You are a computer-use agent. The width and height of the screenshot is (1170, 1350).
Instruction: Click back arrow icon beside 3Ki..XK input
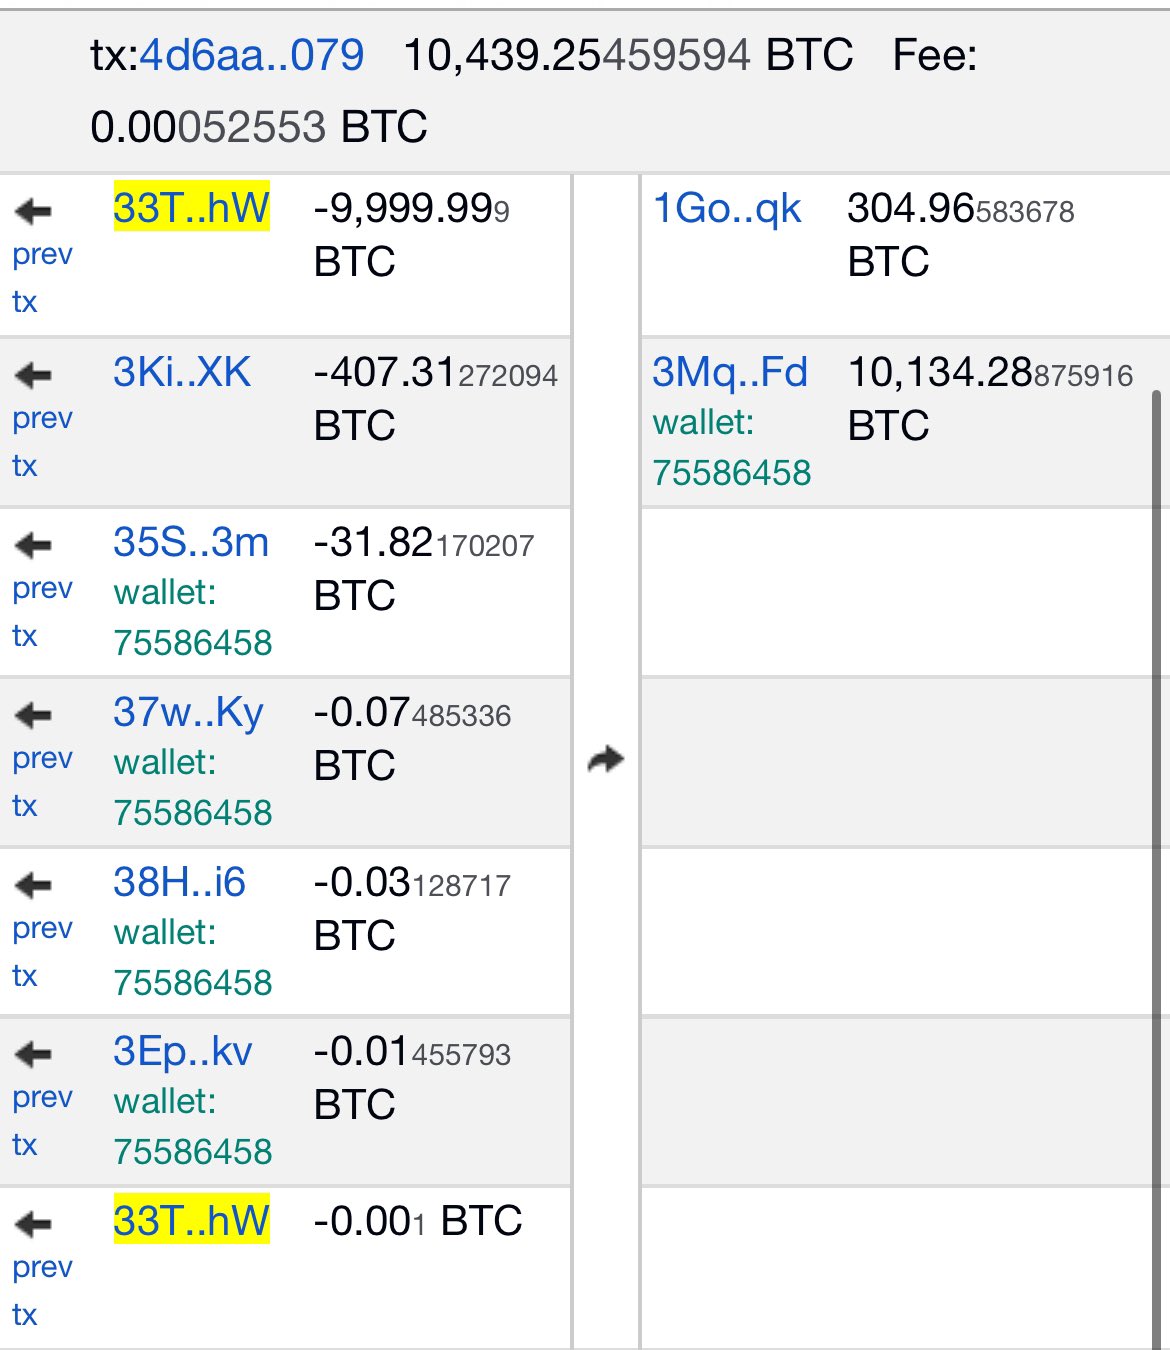pyautogui.click(x=33, y=375)
